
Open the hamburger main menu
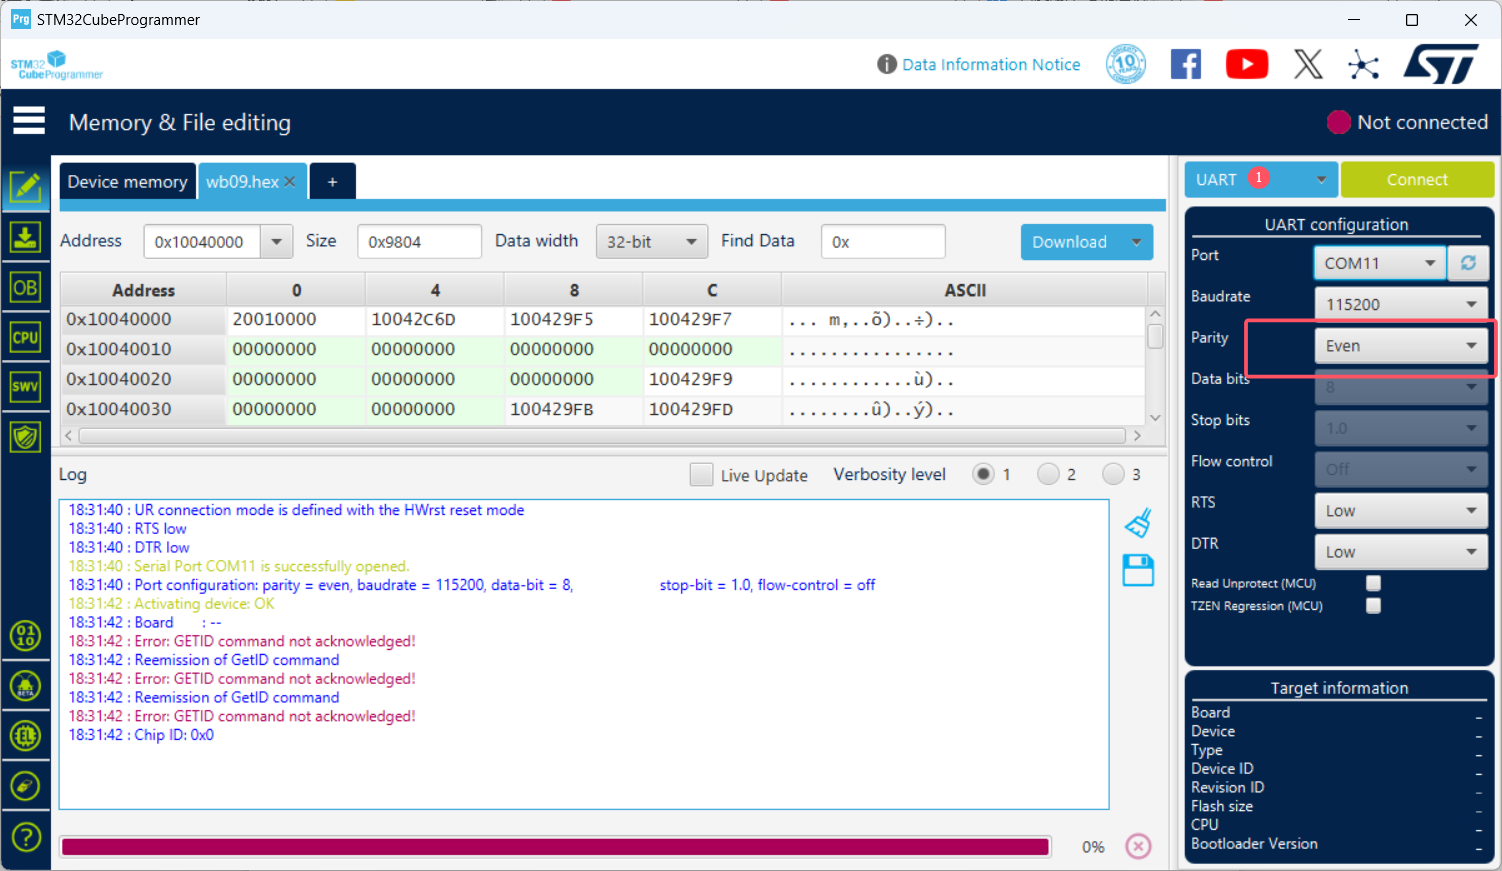click(x=29, y=121)
